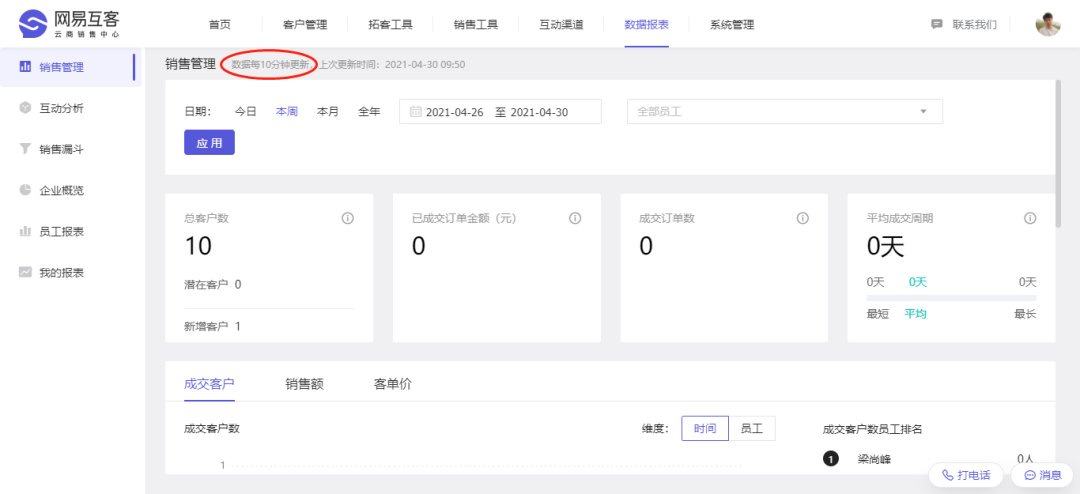Click the 联系我们 link
Image resolution: width=1080 pixels, height=494 pixels.
pyautogui.click(x=975, y=24)
